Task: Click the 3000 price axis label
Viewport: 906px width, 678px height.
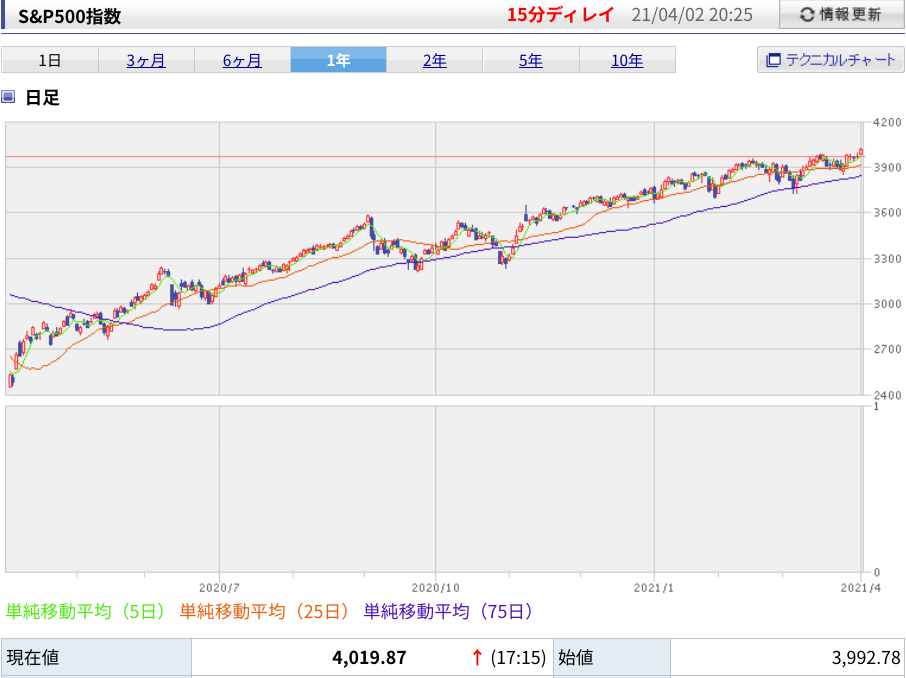Action: tap(887, 304)
